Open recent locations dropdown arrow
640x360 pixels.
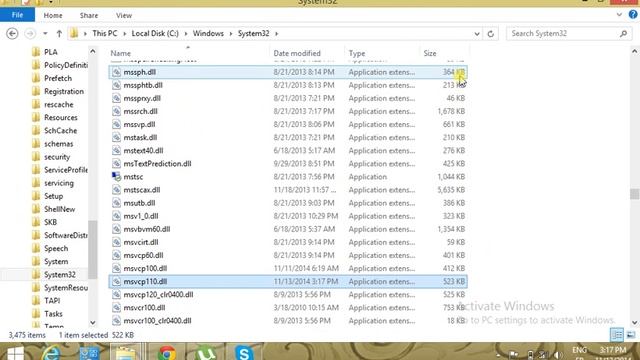[x=45, y=33]
